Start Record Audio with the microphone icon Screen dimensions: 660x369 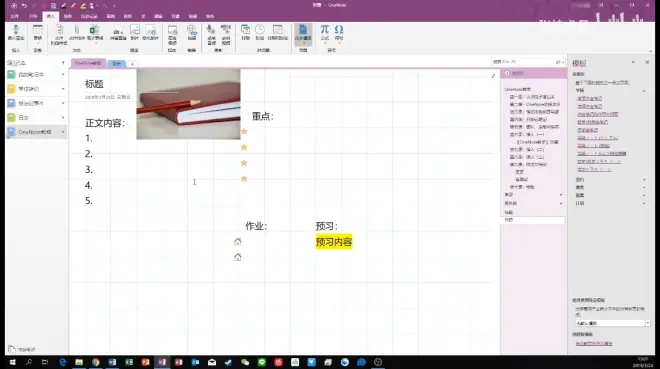[x=211, y=34]
